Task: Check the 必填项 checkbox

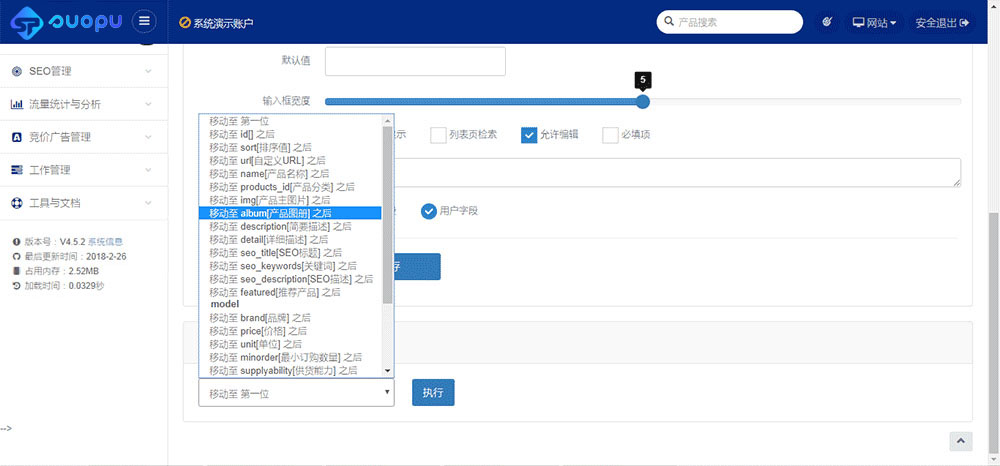Action: tap(610, 135)
